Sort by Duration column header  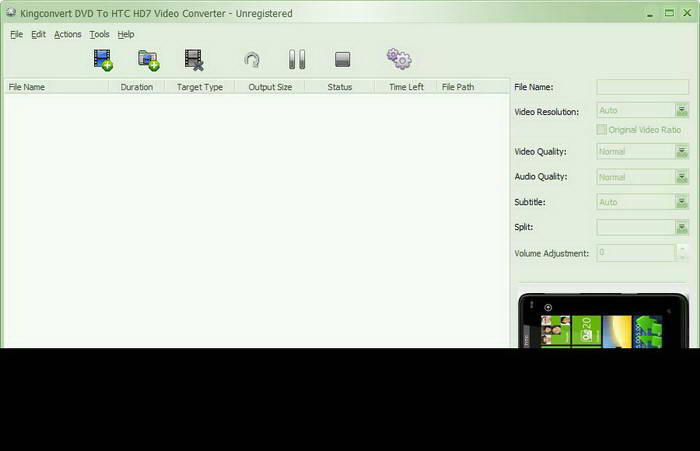(137, 87)
